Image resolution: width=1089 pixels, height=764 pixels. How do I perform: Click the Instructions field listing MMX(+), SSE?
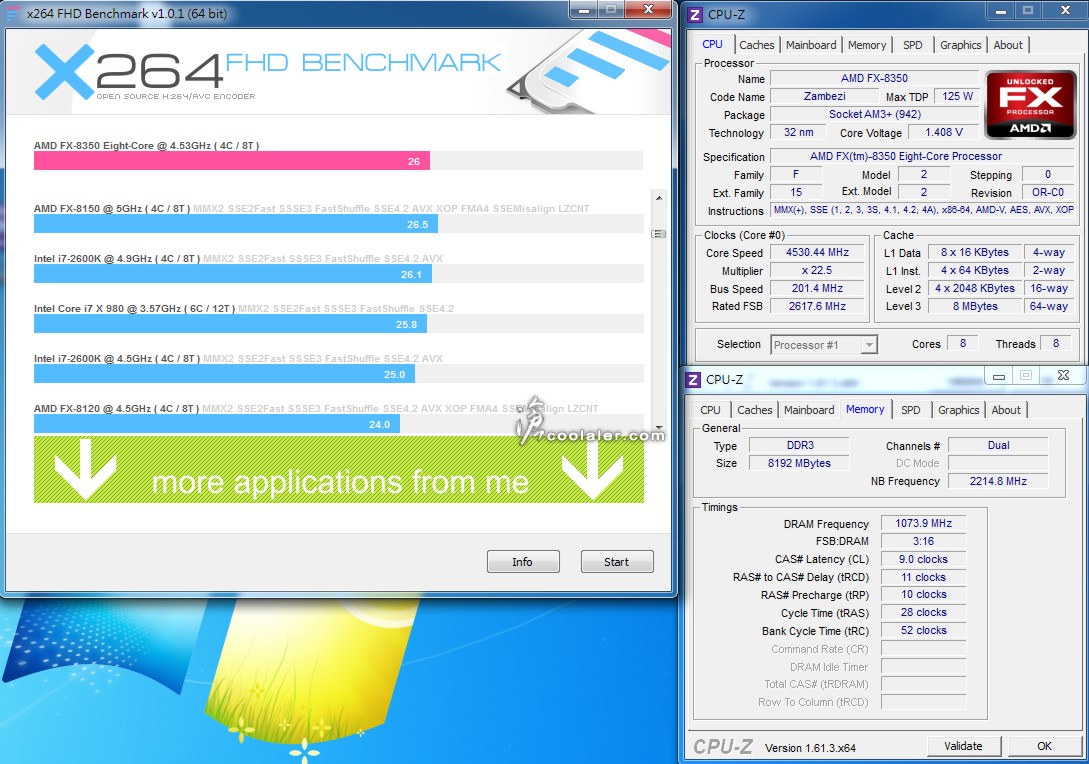[923, 210]
